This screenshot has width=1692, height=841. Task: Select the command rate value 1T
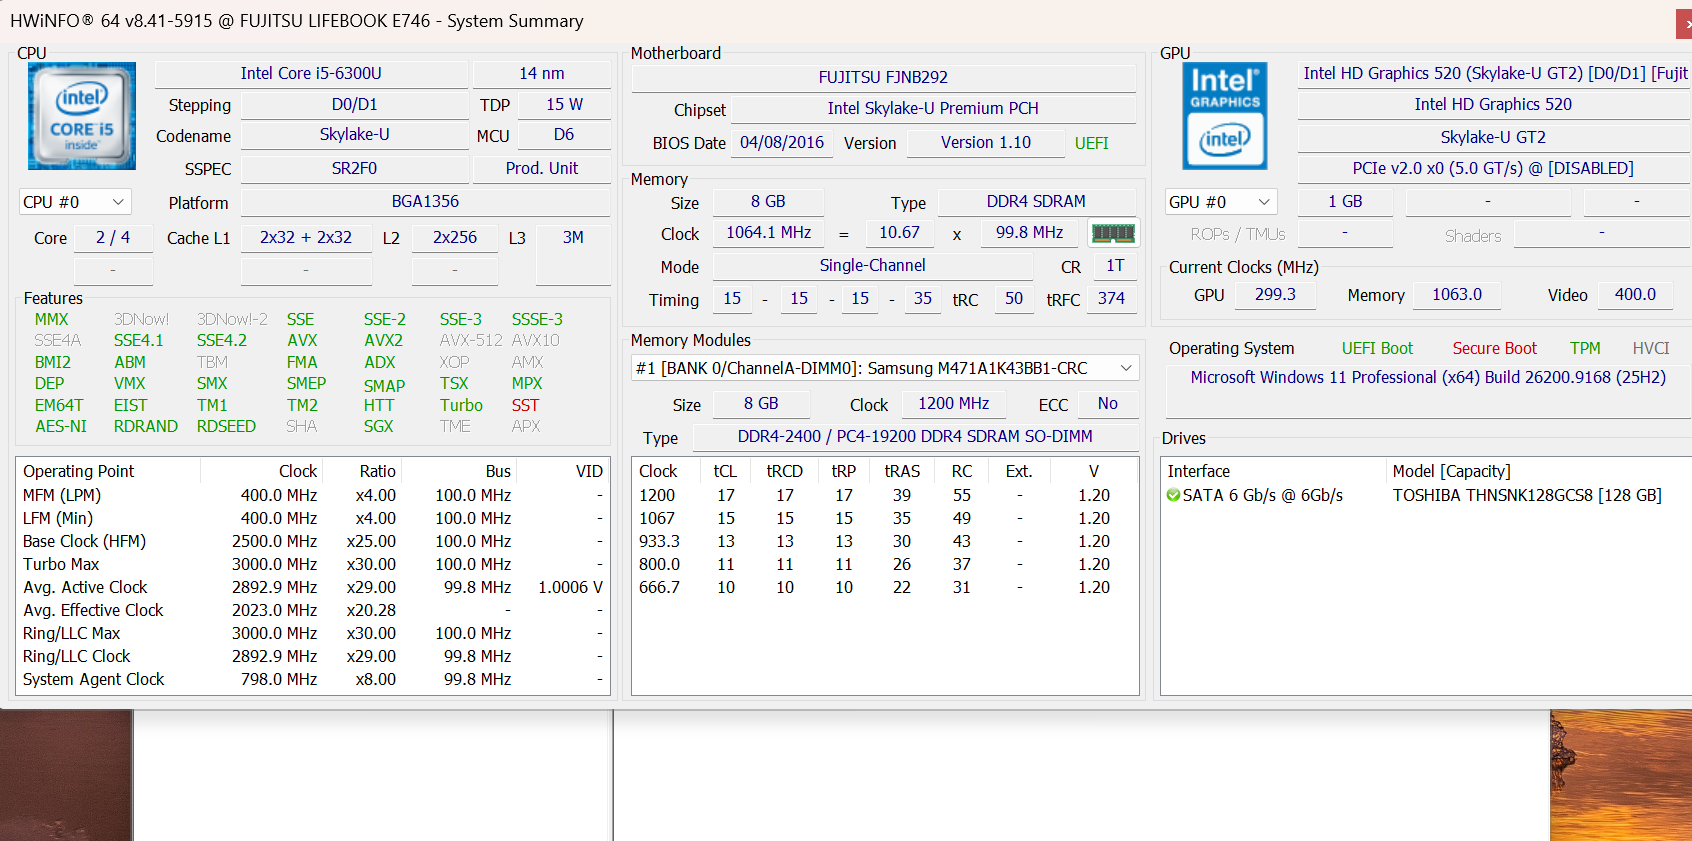(1115, 265)
